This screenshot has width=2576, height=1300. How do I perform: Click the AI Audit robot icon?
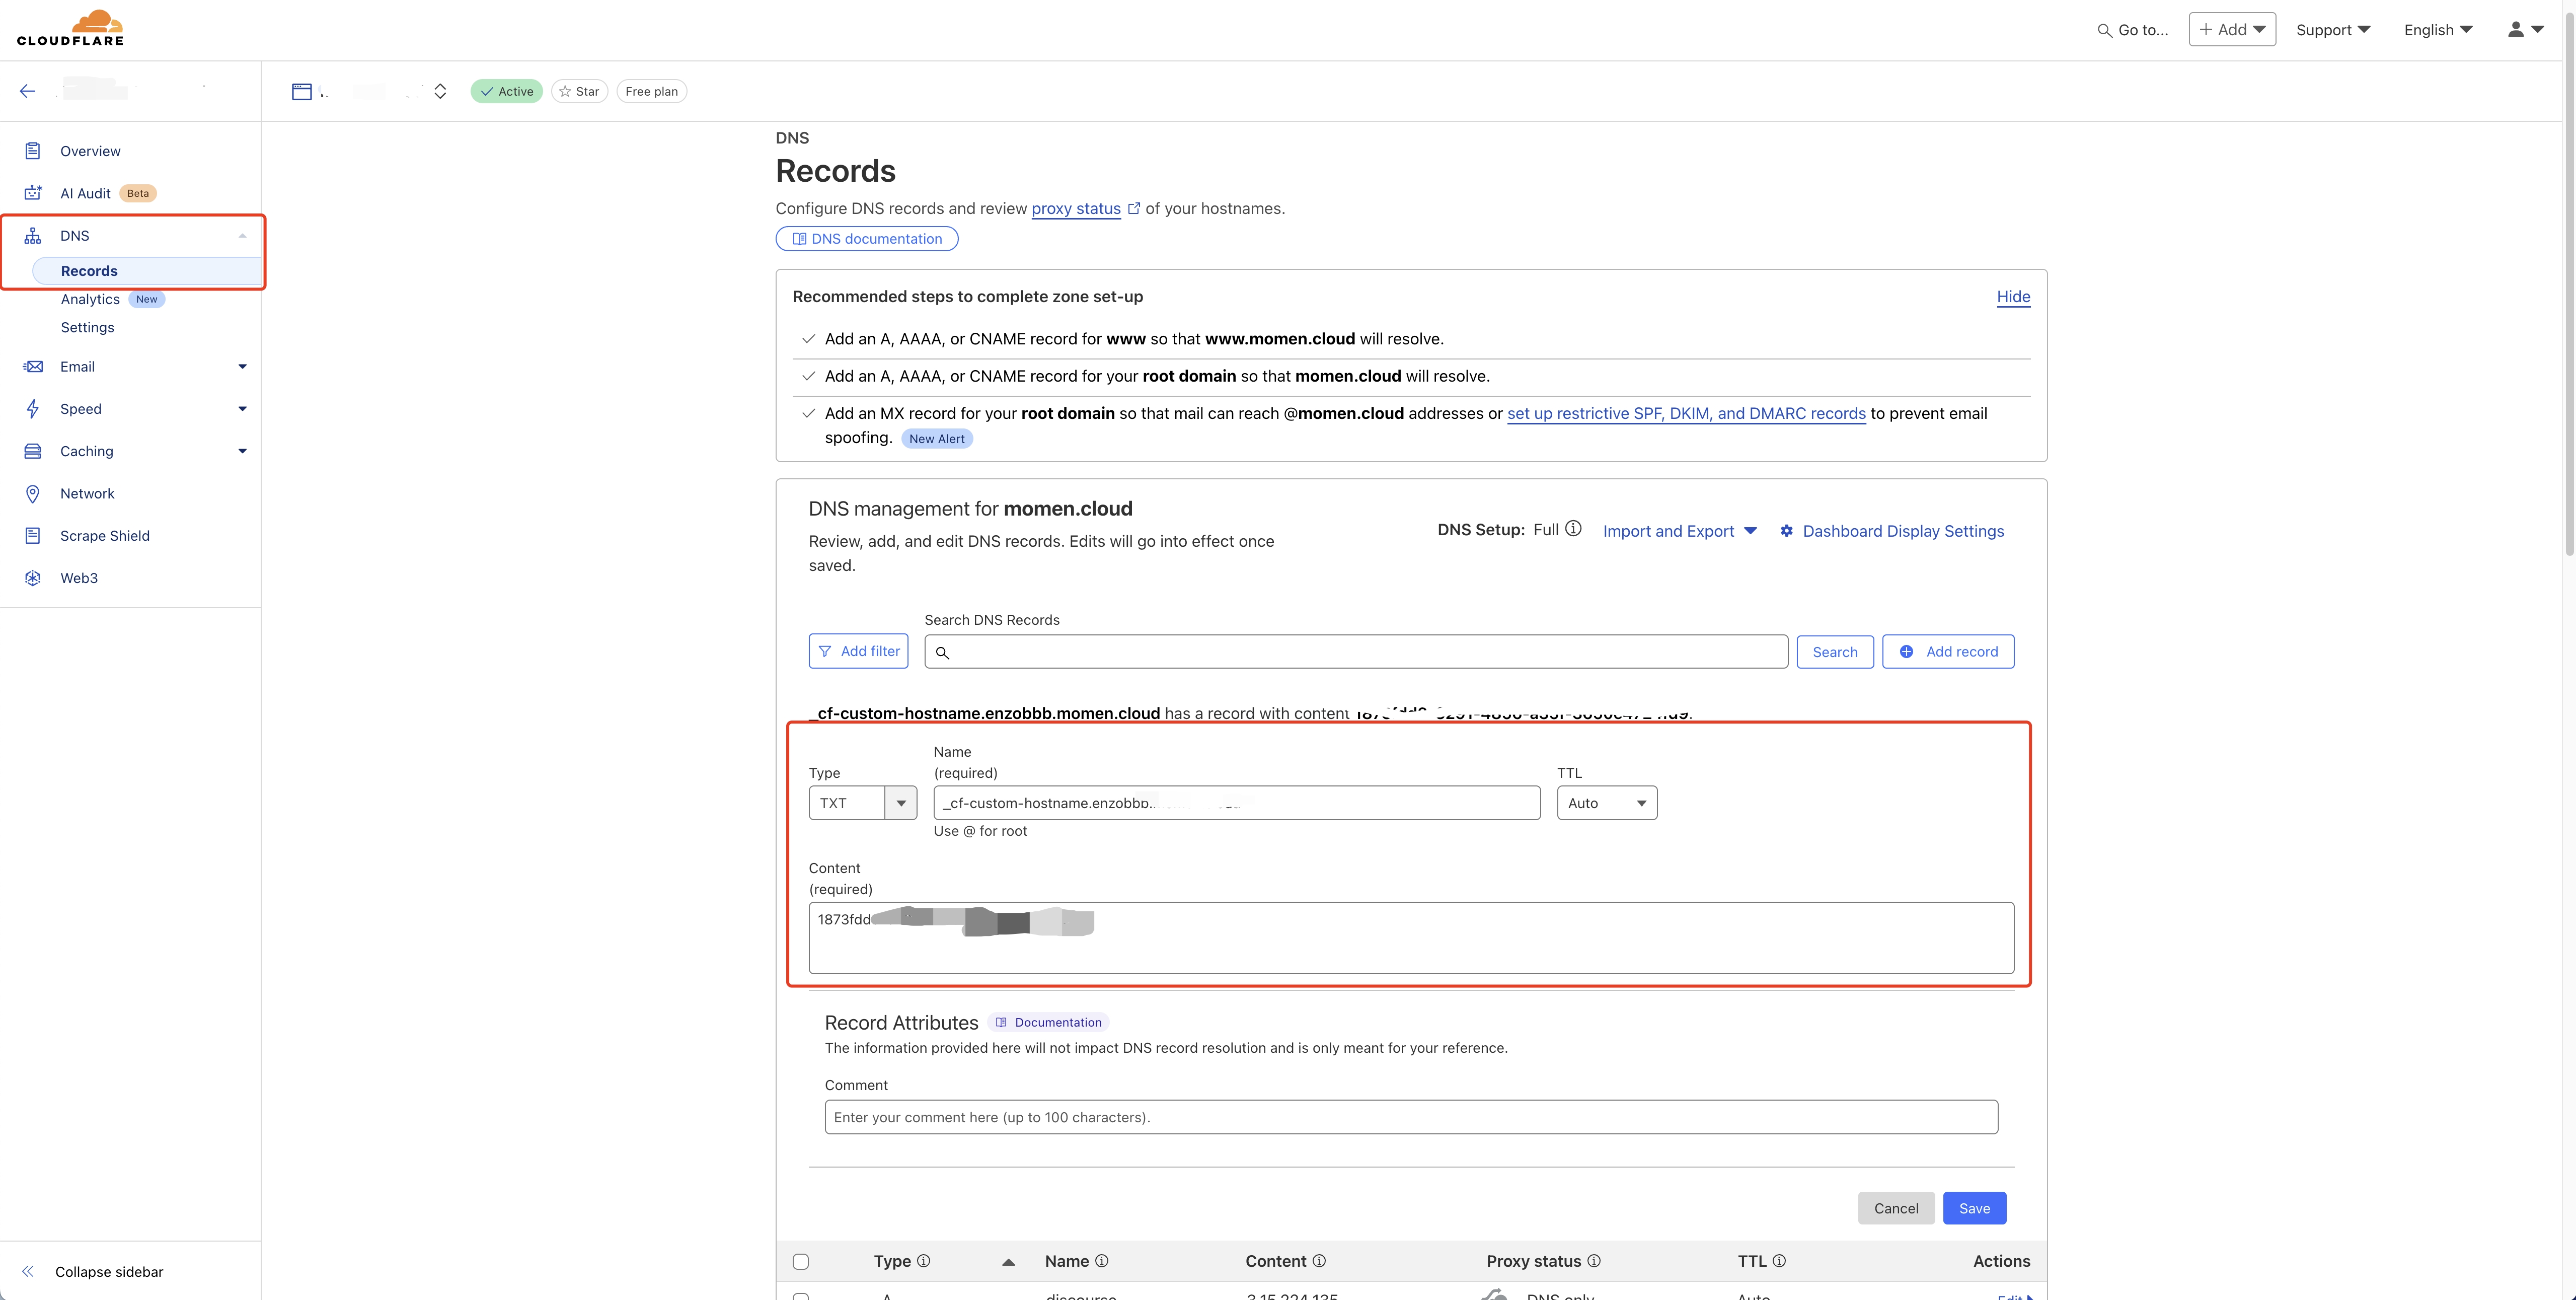click(x=33, y=193)
